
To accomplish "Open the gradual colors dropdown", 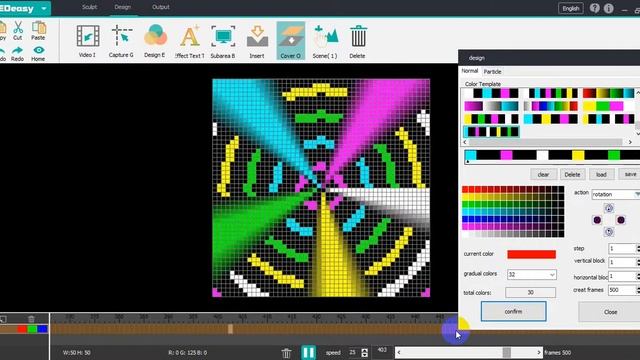I will 531,275.
